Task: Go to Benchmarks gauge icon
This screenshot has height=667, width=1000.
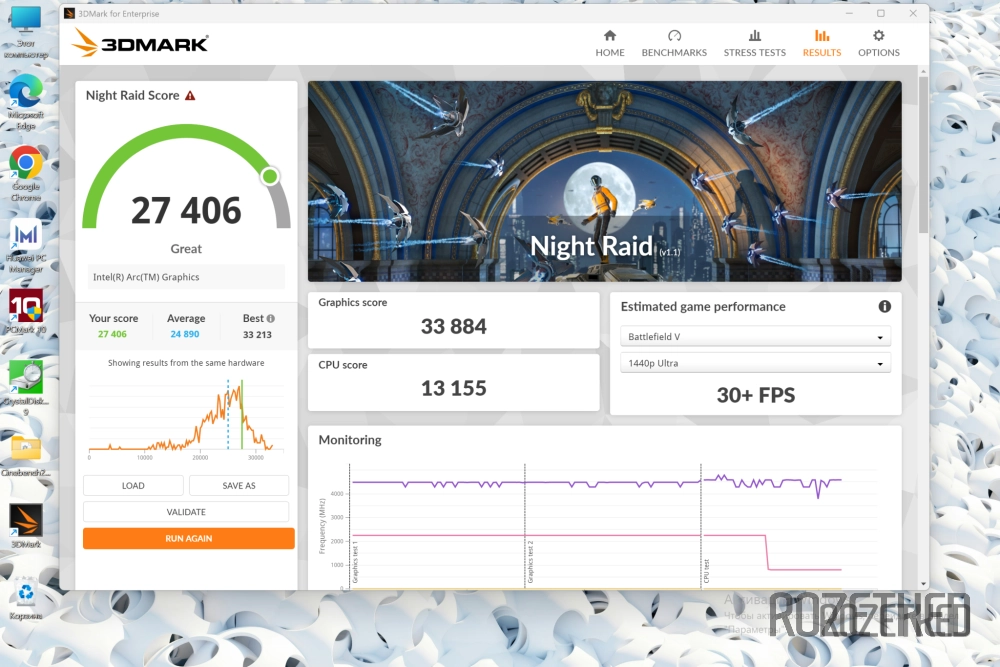Action: pos(674,36)
